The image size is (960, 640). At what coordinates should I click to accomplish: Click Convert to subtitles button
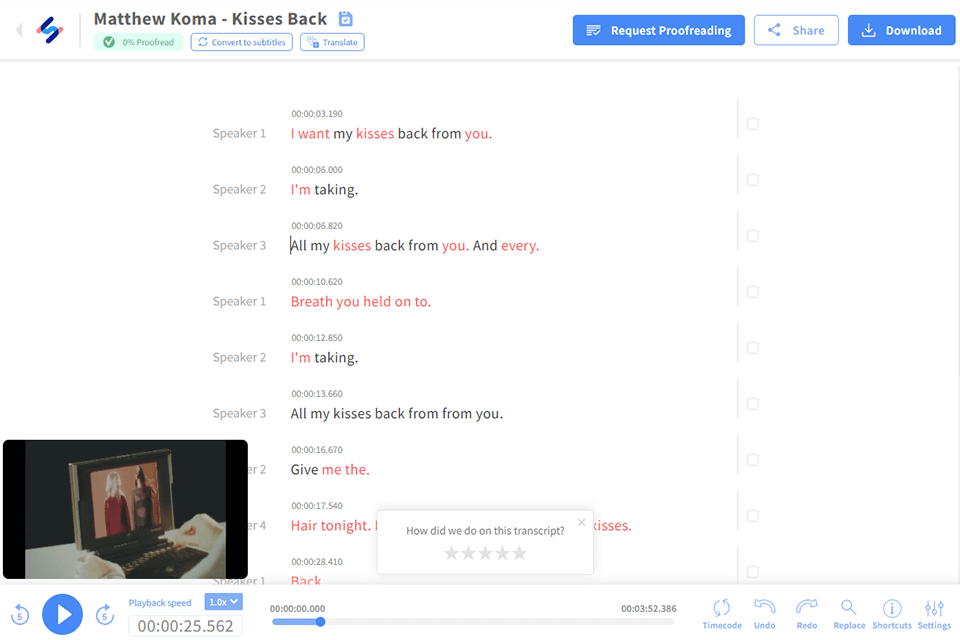(242, 42)
